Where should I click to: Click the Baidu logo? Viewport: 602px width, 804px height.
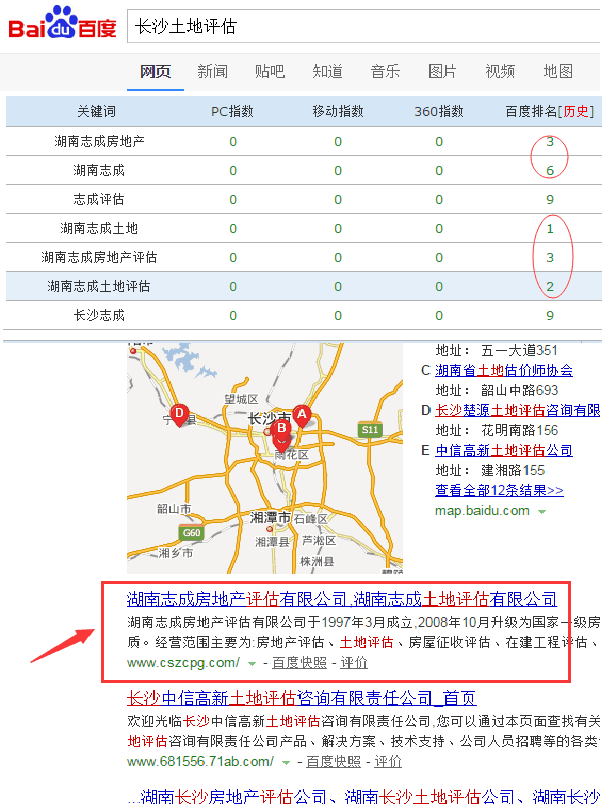[x=62, y=25]
